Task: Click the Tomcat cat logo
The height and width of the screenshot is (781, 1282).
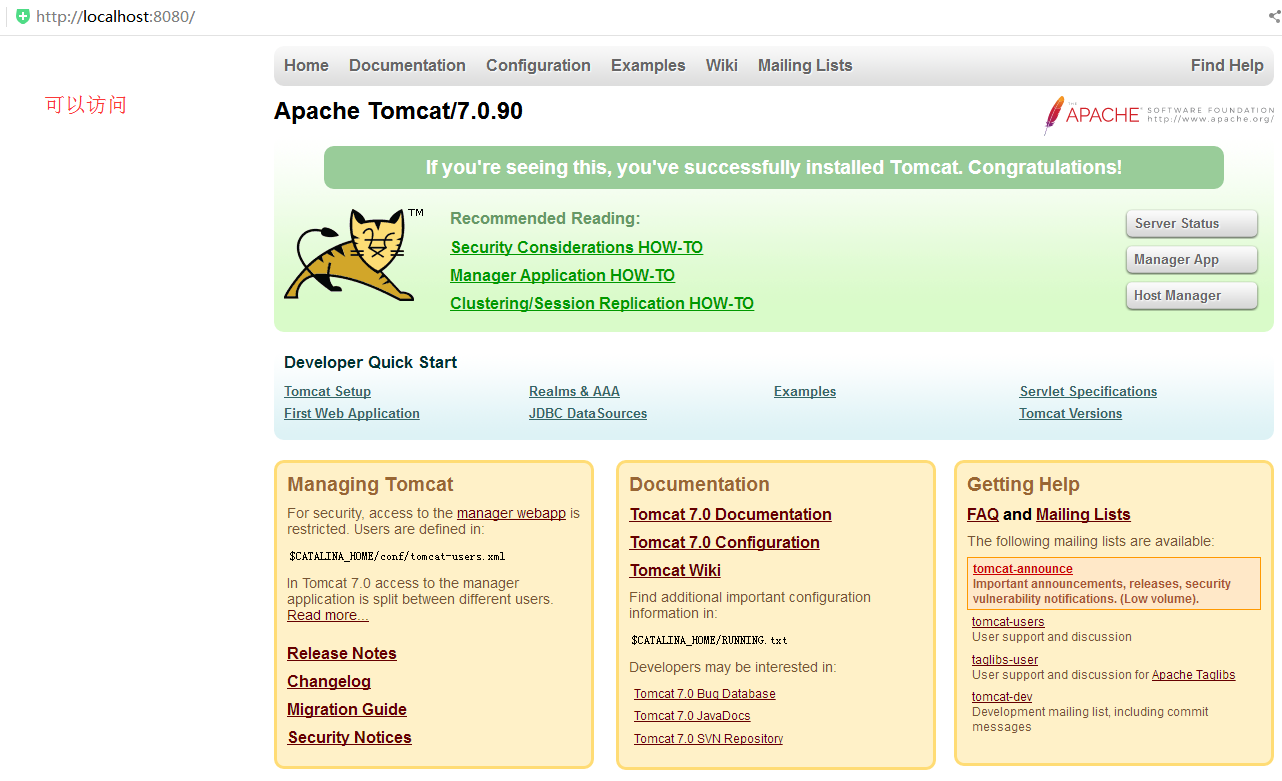Action: tap(349, 255)
